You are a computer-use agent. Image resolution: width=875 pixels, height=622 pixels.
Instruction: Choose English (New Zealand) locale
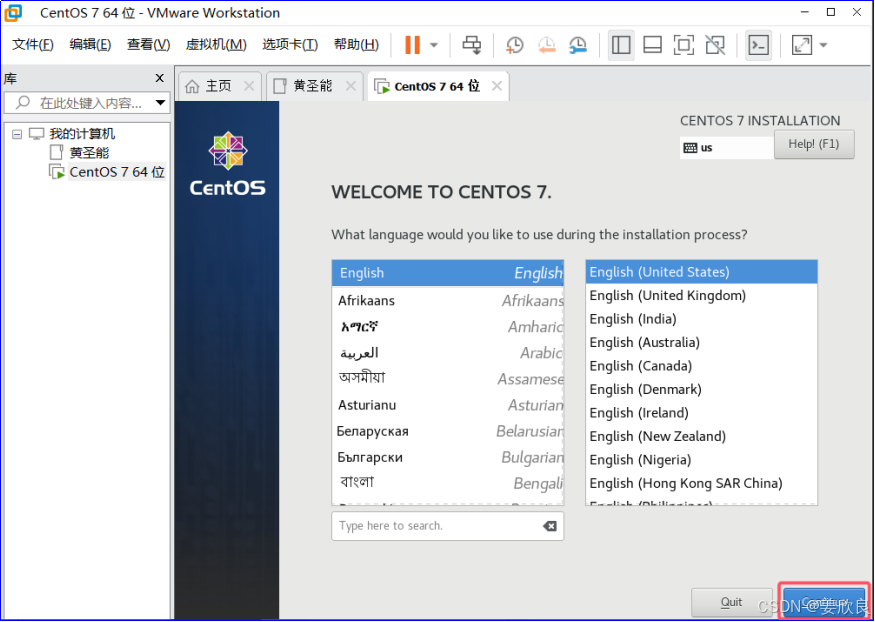tap(701, 436)
